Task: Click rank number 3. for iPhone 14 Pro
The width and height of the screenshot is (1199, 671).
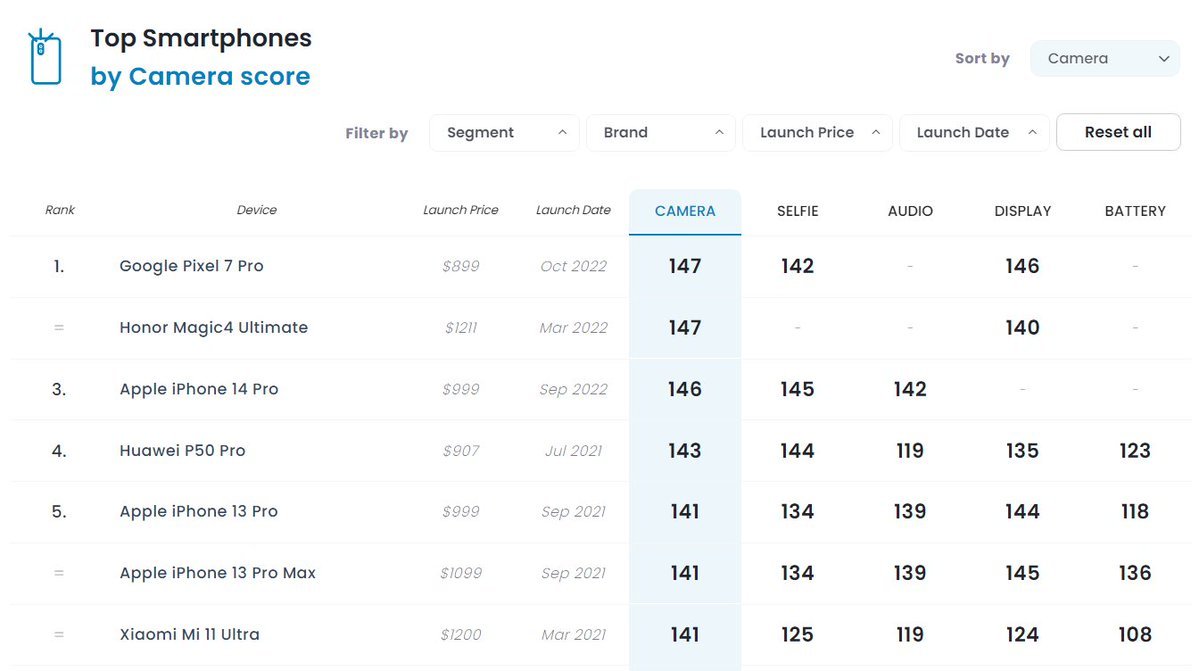Action: (59, 389)
